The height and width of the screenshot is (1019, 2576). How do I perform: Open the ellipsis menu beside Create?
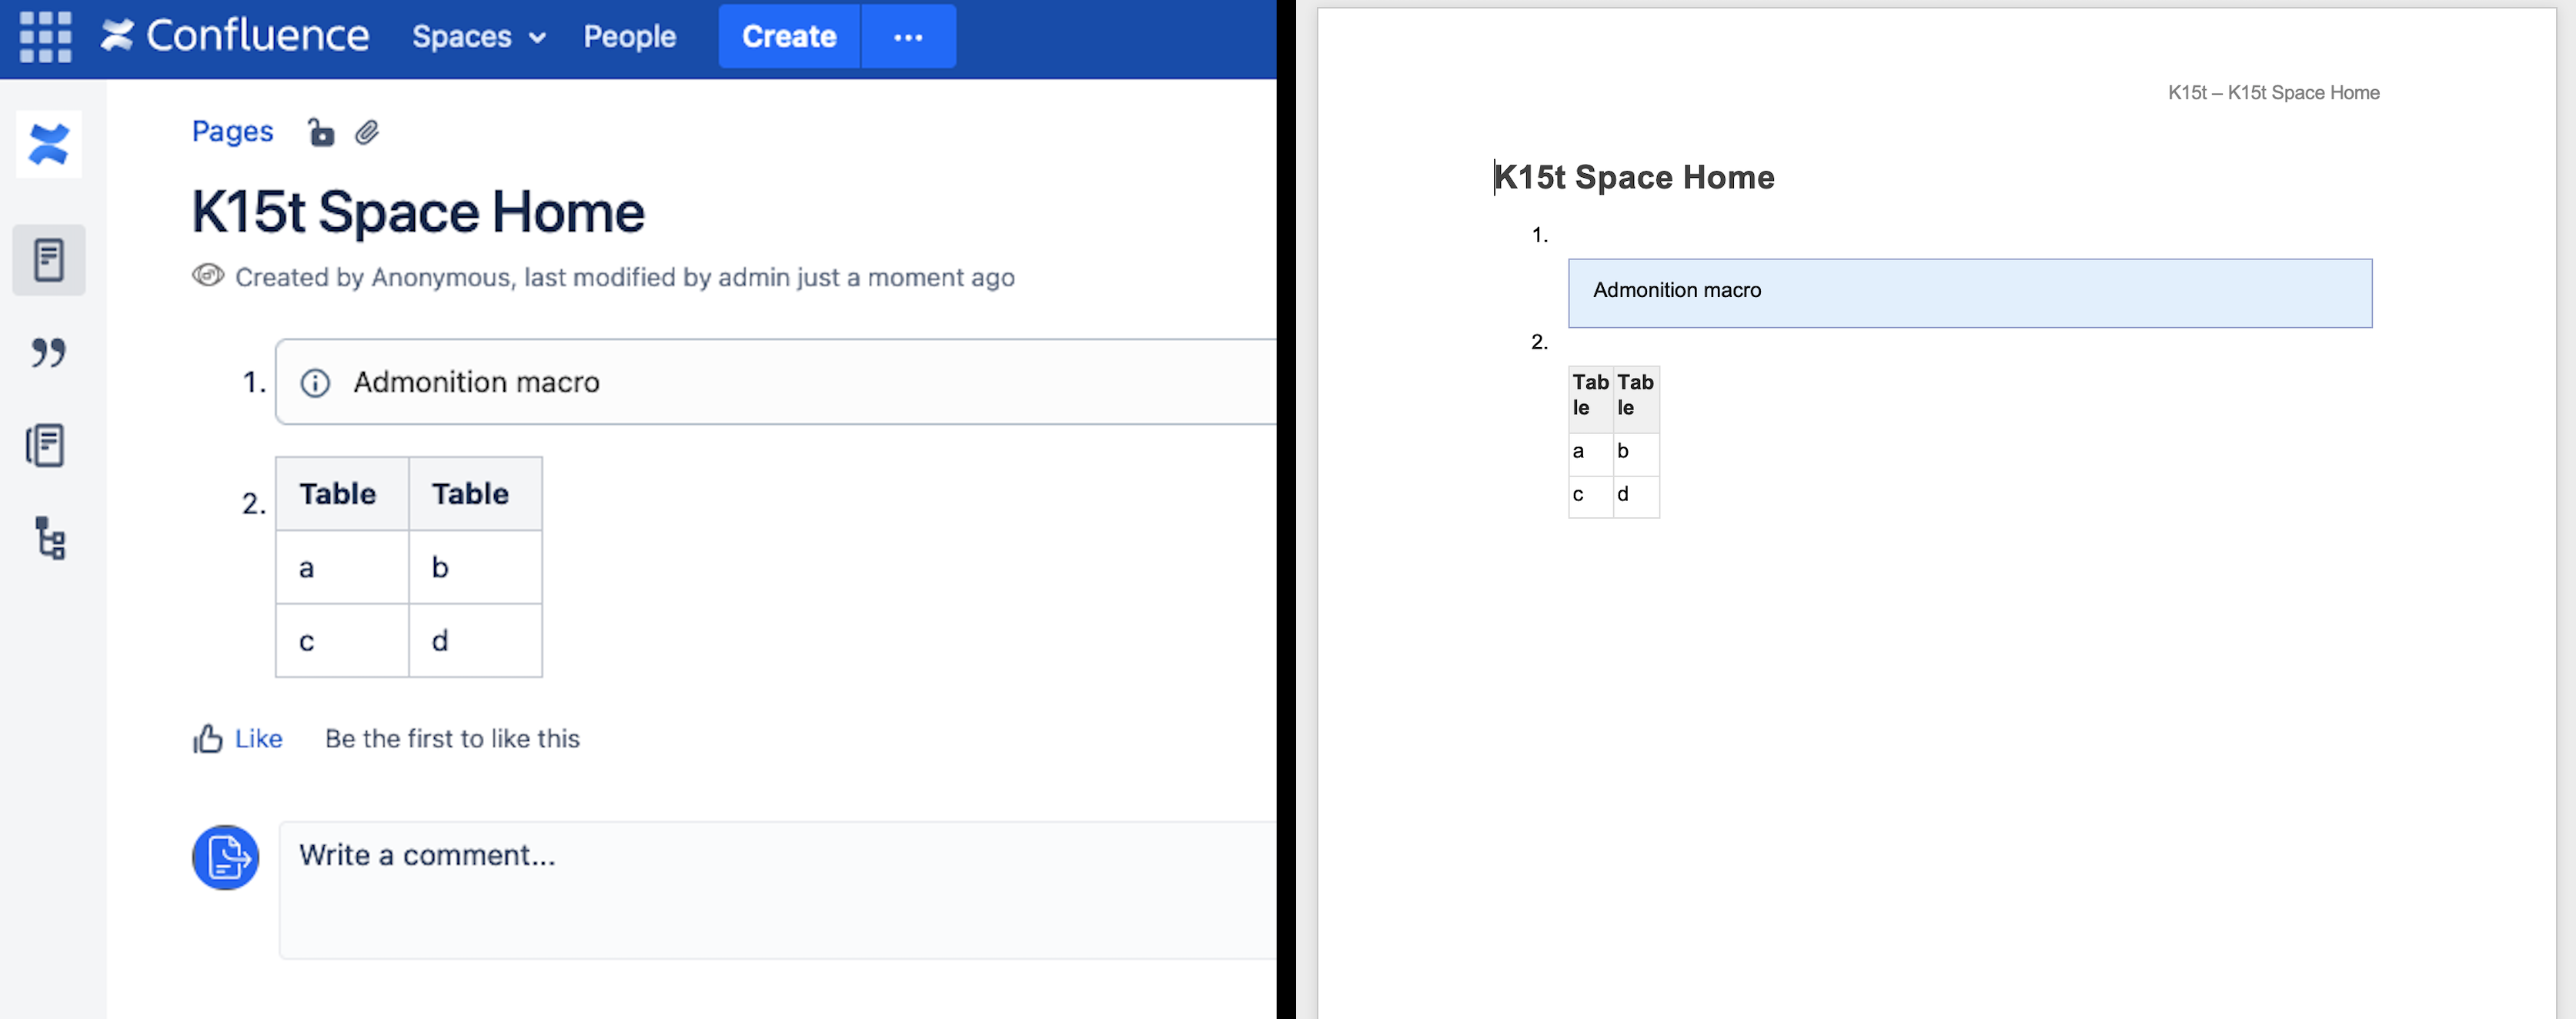[908, 37]
